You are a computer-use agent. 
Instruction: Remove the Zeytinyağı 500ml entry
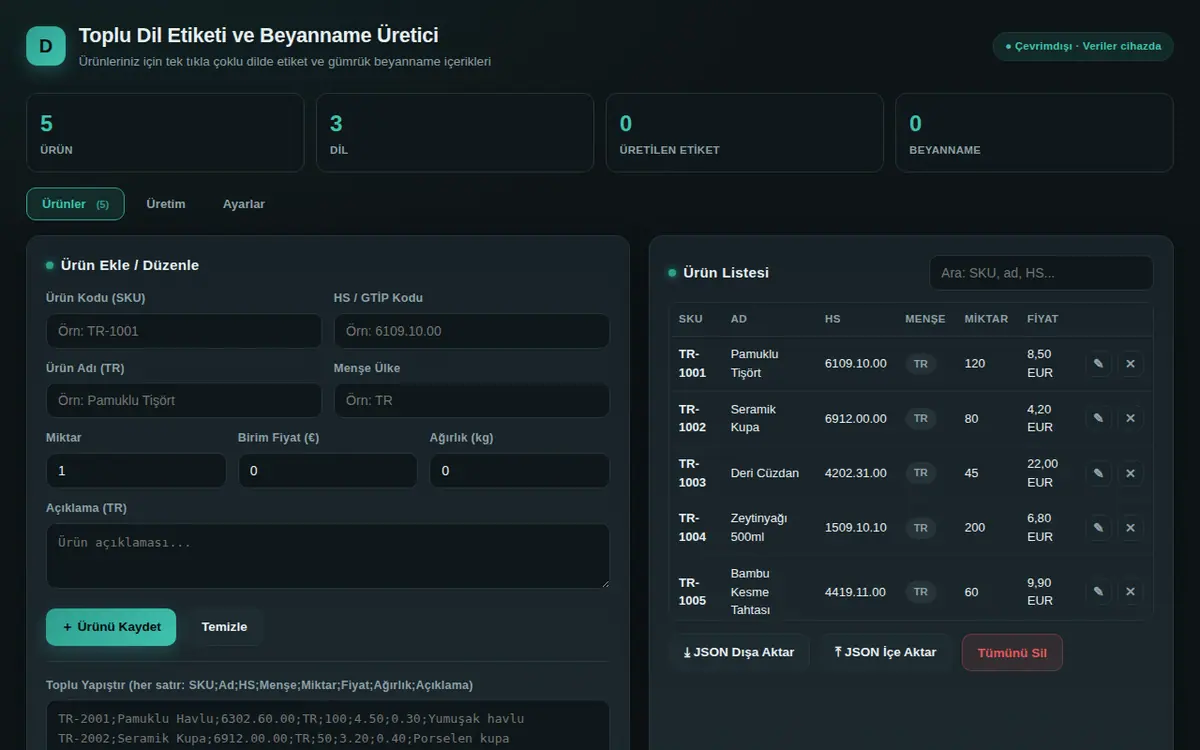pyautogui.click(x=1130, y=528)
